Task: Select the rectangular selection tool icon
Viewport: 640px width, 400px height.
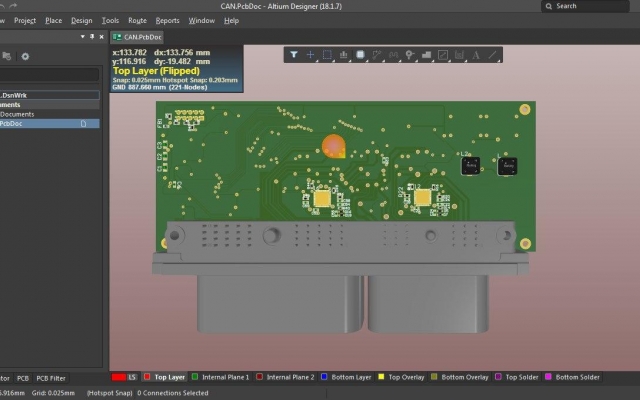Action: (327, 55)
